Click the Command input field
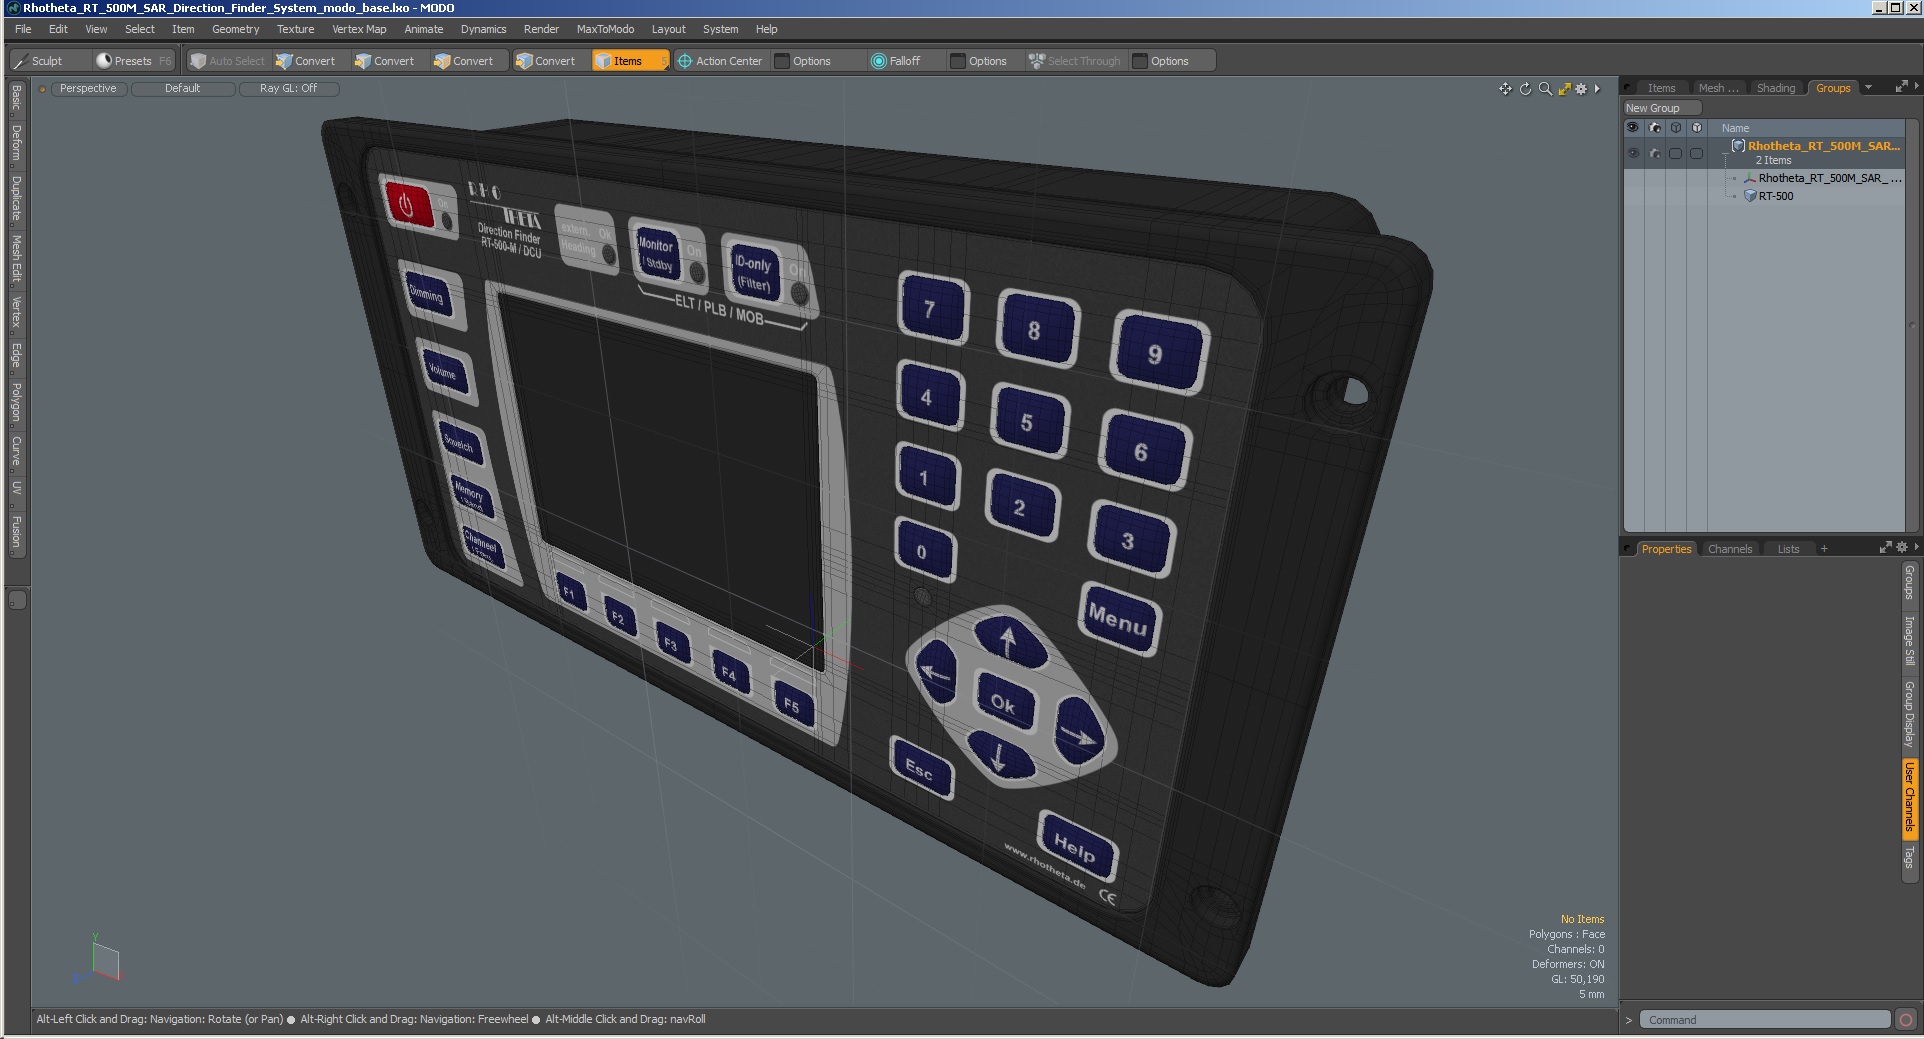Image resolution: width=1924 pixels, height=1039 pixels. [1765, 1020]
